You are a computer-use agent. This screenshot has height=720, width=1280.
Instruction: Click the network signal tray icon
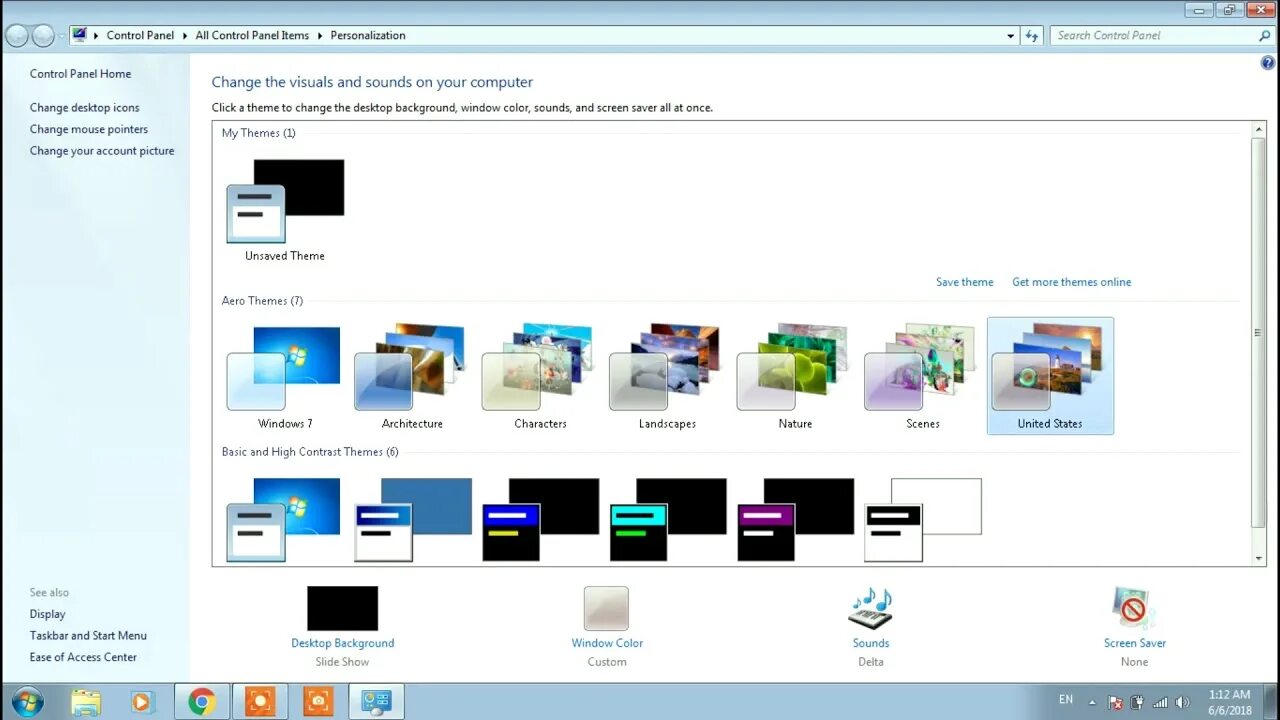1160,702
